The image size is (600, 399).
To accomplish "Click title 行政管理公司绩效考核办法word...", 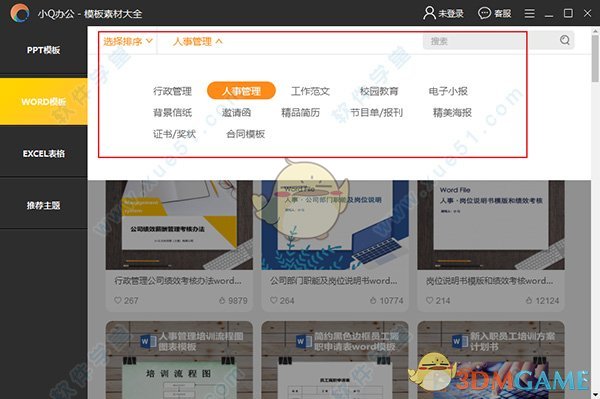I will [178, 281].
